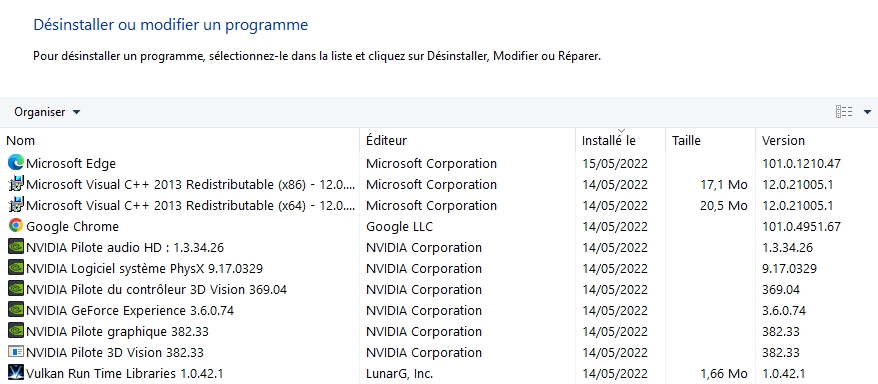Sort programs by the Nom column
Image resolution: width=878 pixels, height=384 pixels.
tap(181, 140)
